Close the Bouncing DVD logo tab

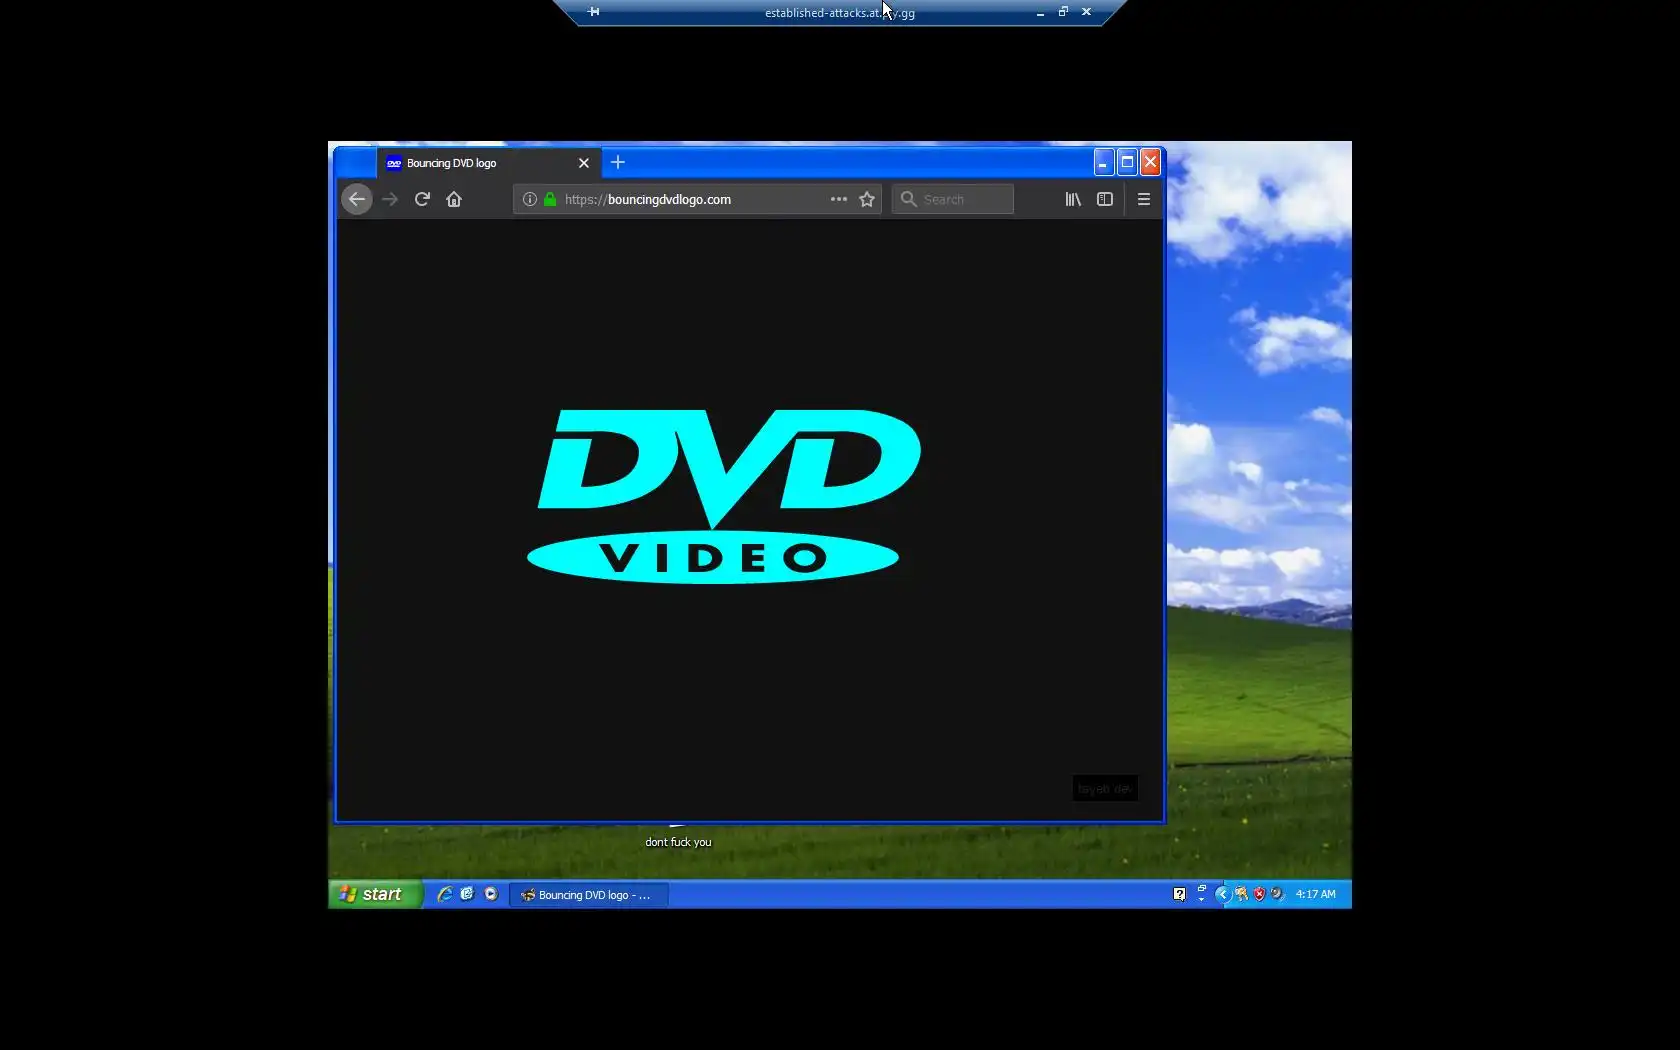pos(584,163)
